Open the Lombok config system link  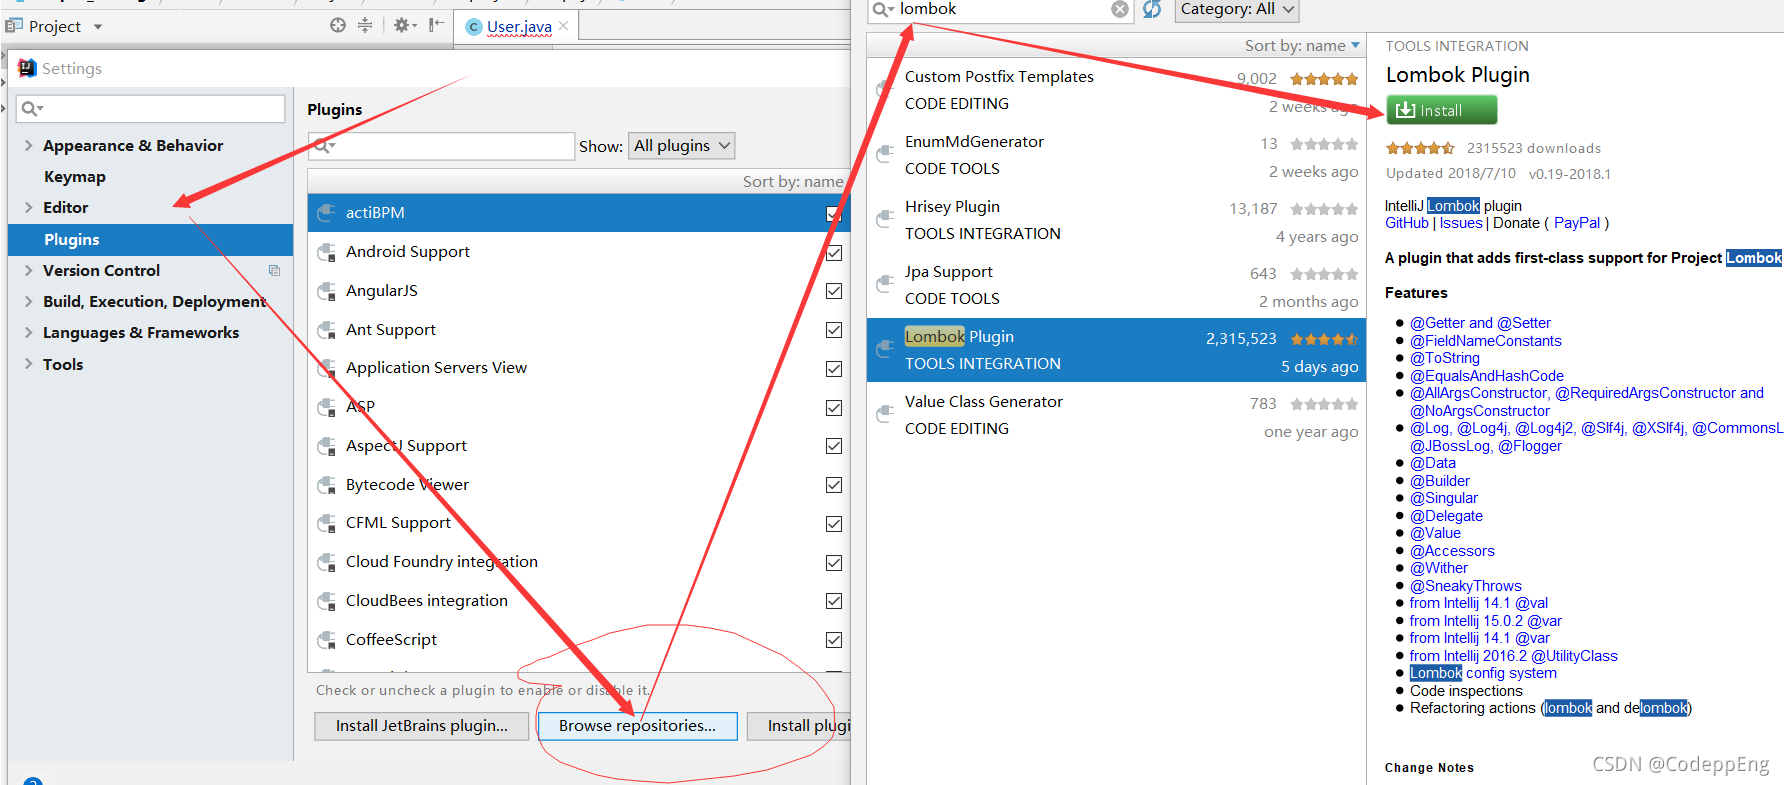tap(1483, 673)
